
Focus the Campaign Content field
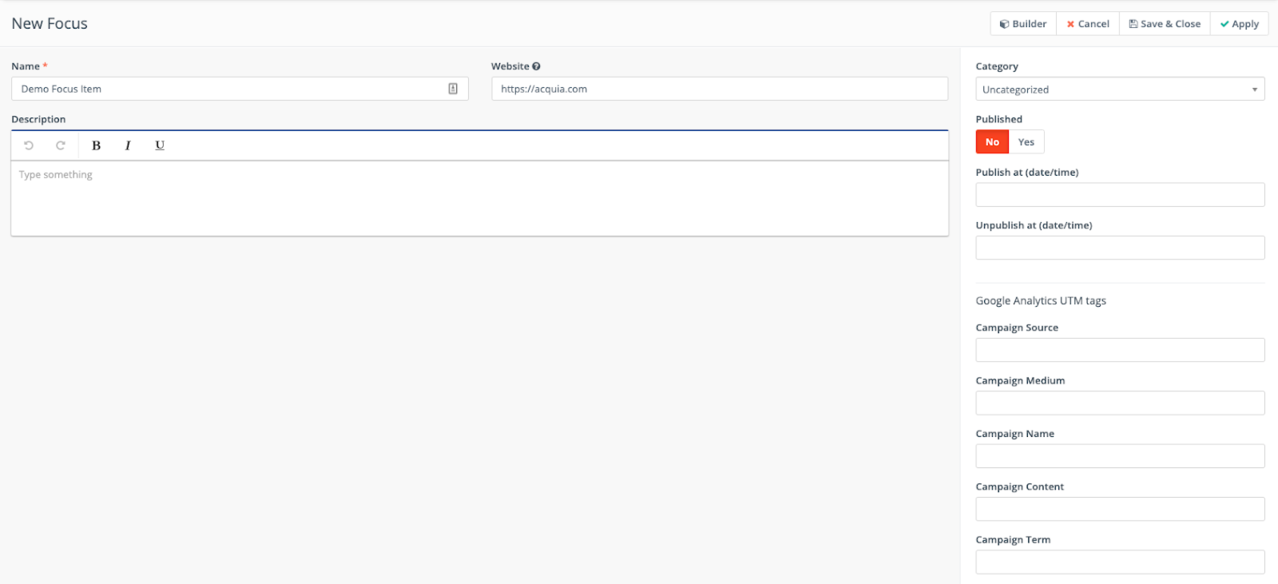click(x=1120, y=509)
